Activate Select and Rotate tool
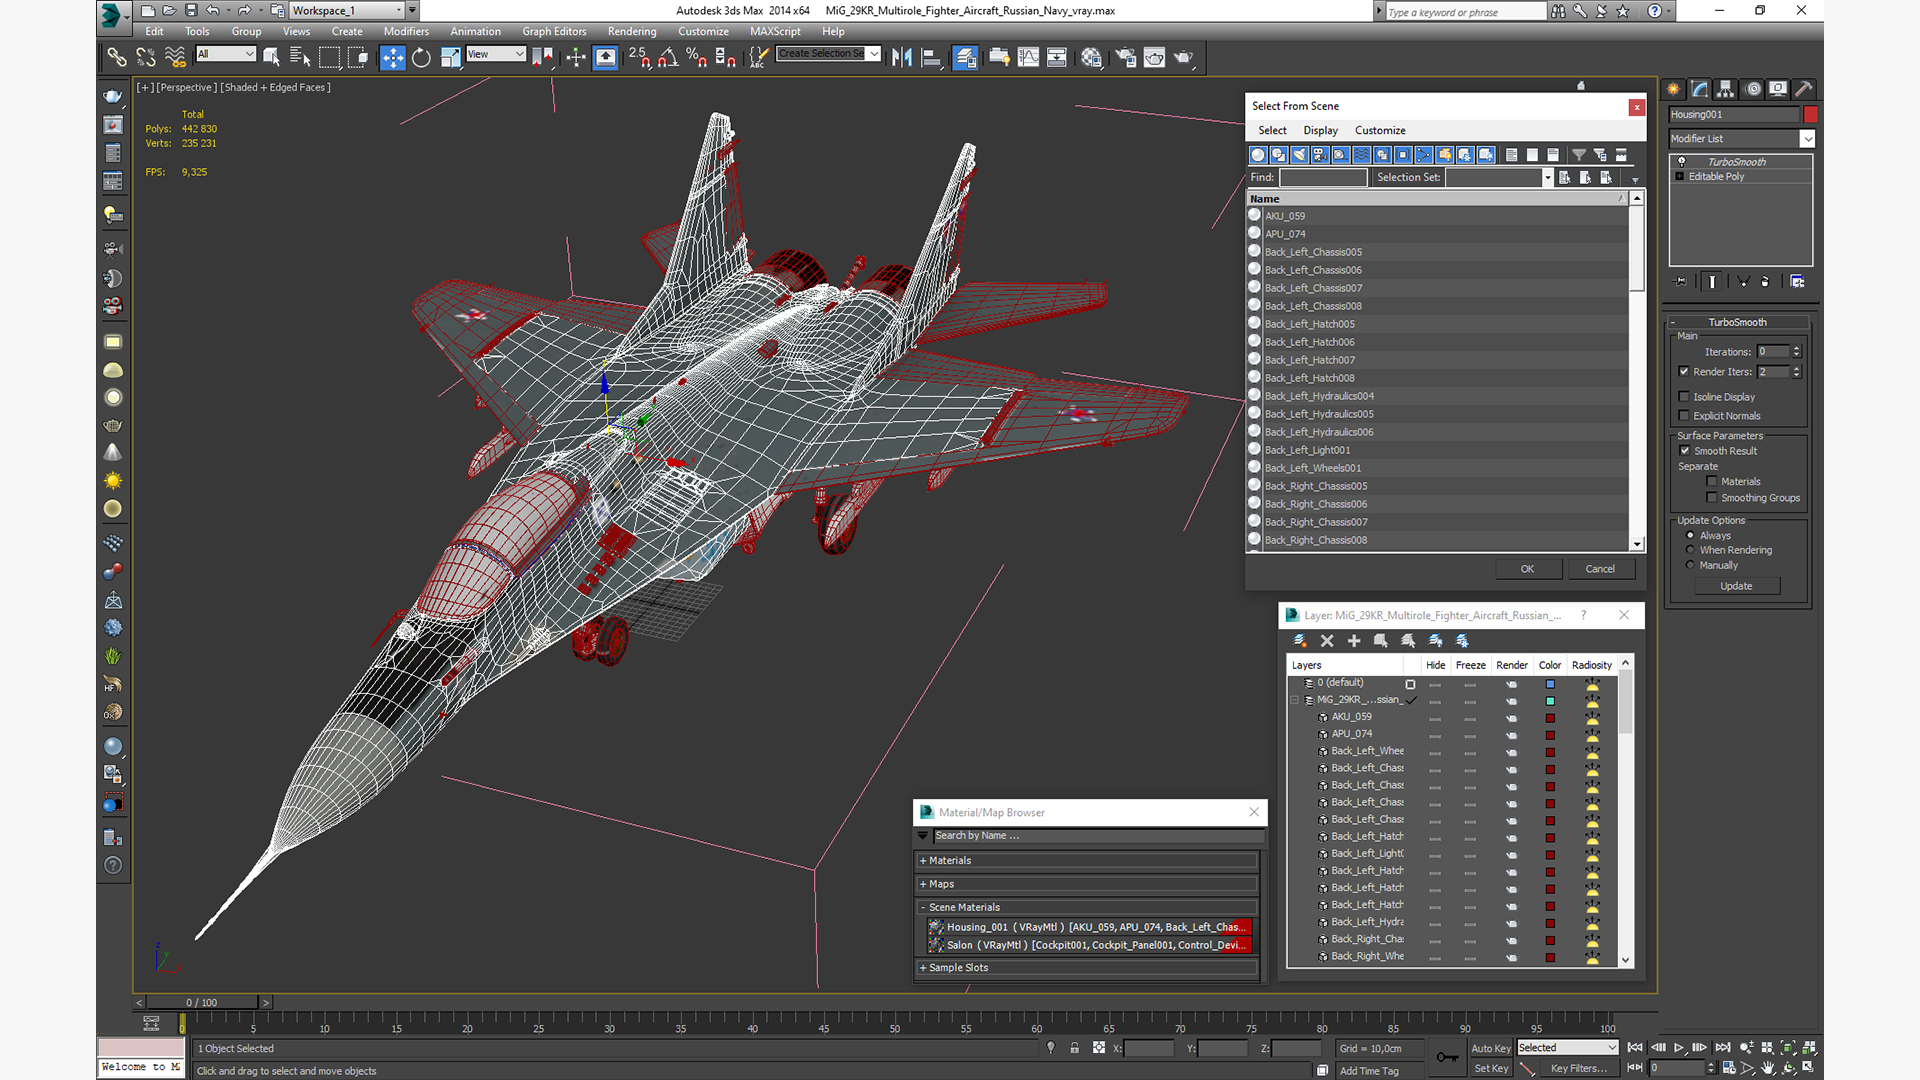The width and height of the screenshot is (1920, 1080). coord(421,57)
